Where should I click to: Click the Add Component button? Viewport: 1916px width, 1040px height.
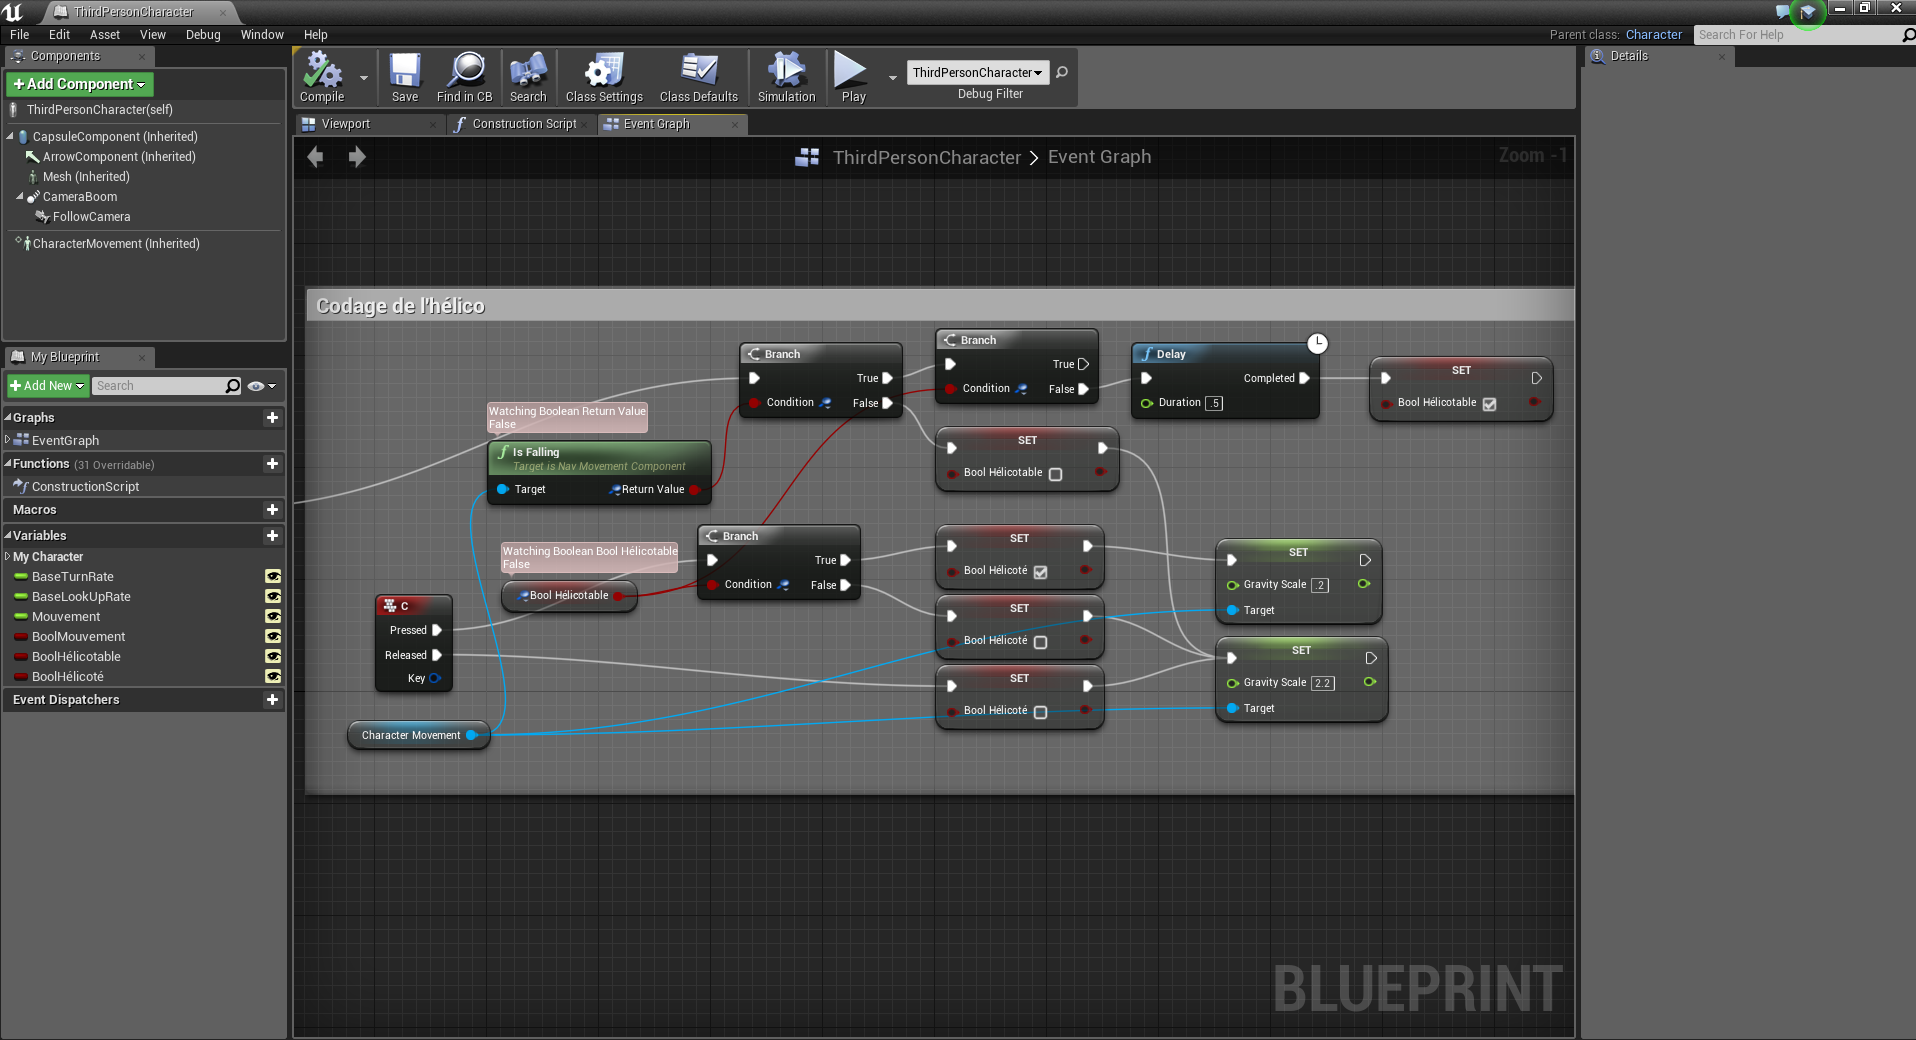point(80,84)
